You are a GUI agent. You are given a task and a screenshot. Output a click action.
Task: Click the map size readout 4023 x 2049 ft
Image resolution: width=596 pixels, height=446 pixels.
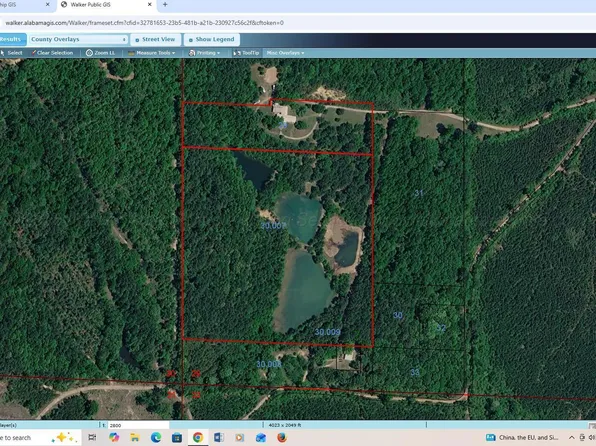click(285, 425)
